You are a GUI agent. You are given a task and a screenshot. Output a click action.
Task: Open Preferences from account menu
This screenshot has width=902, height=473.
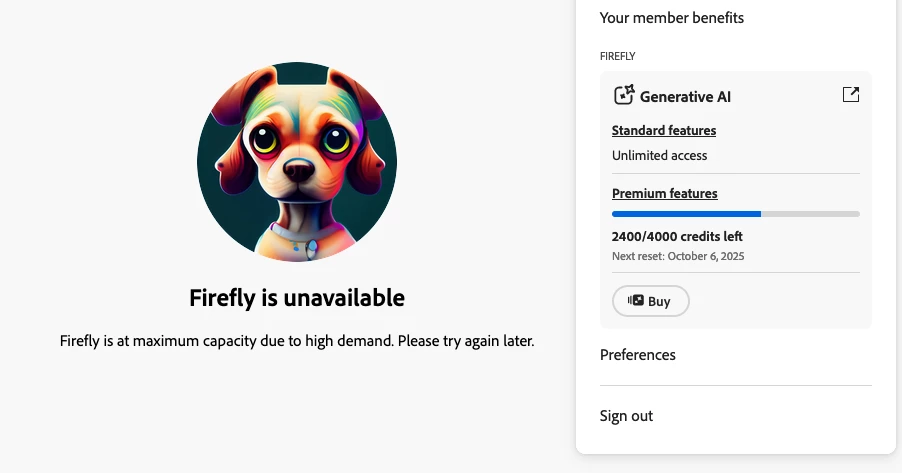[637, 354]
